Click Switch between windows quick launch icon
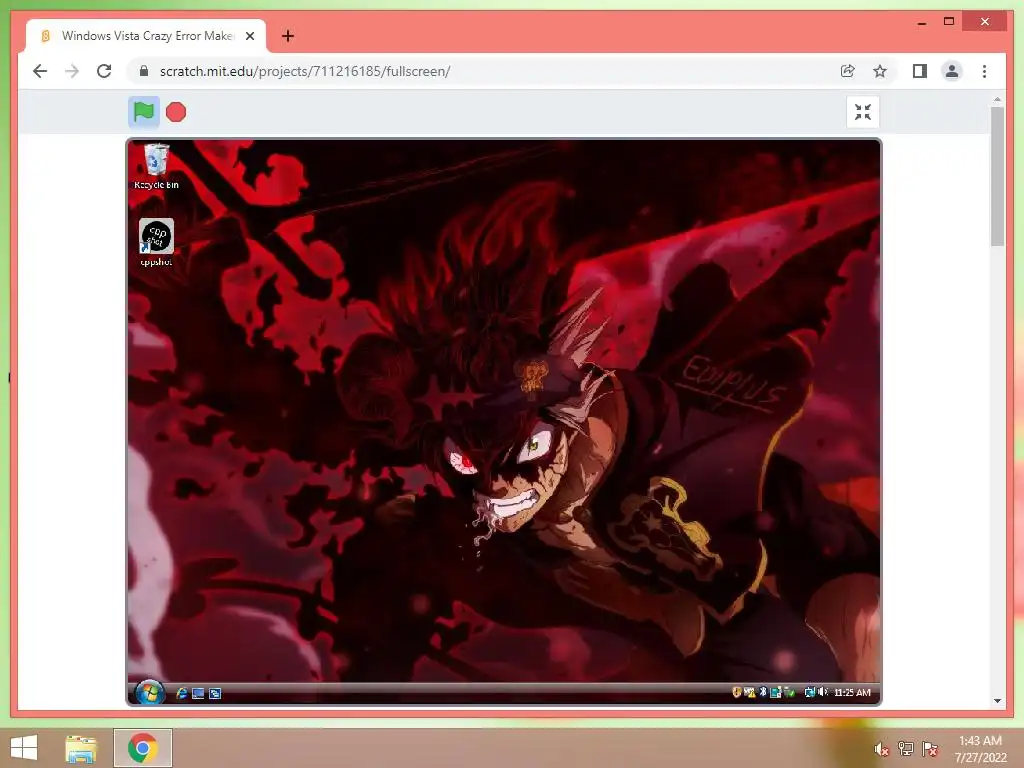 coord(215,693)
